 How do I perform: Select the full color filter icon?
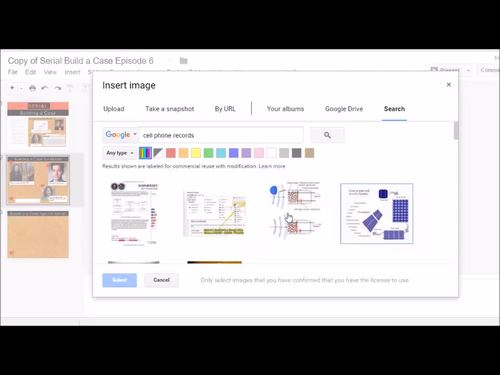tap(145, 153)
